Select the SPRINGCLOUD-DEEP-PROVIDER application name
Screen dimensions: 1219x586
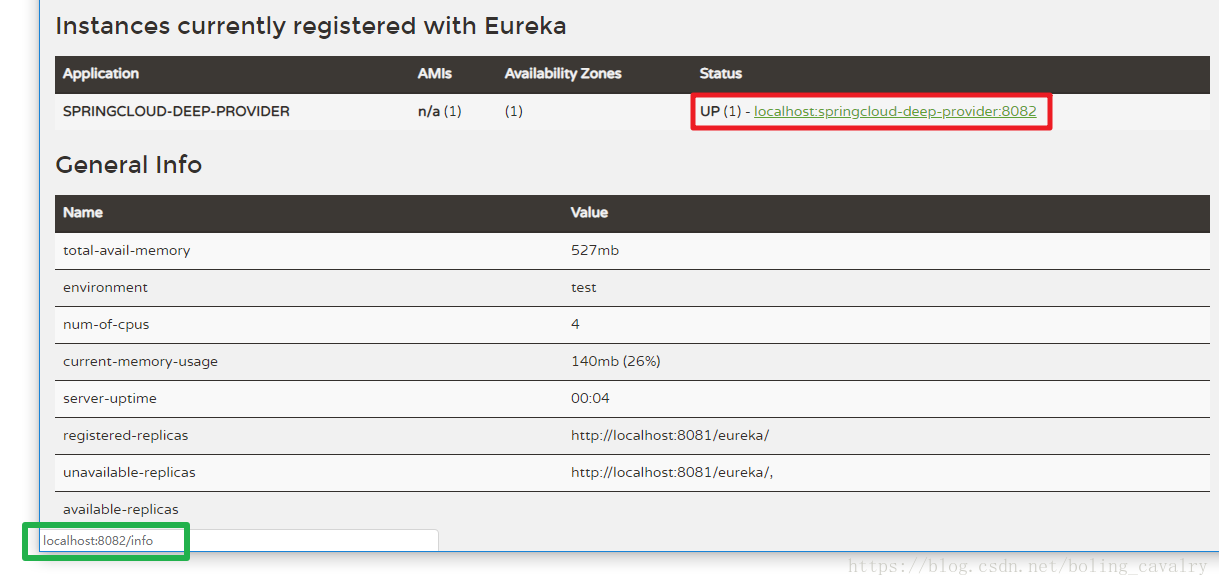point(176,111)
